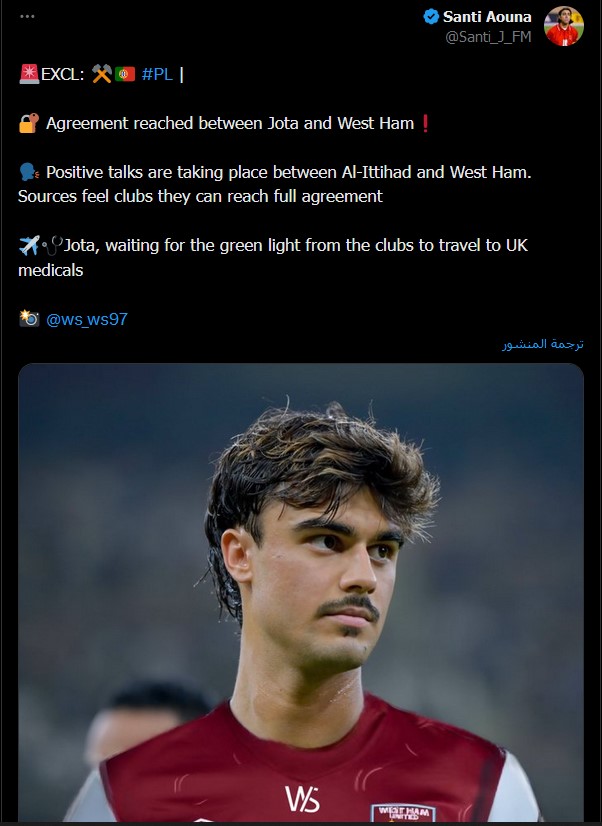Click the speaking head emoji
Screen dimensions: 602x826
coord(29,172)
